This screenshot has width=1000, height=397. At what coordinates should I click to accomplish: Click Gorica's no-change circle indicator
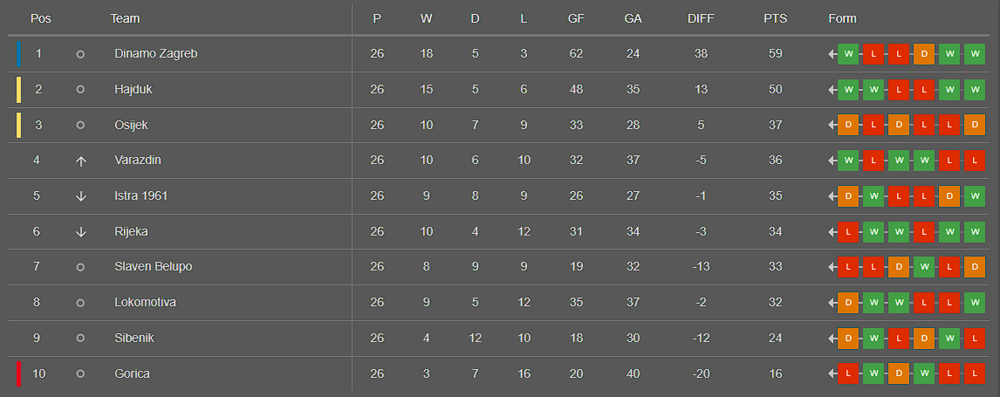click(x=80, y=374)
